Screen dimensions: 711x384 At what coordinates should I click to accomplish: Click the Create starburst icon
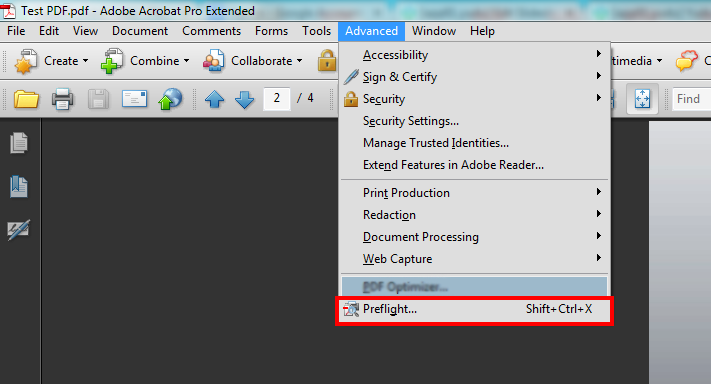coord(25,61)
